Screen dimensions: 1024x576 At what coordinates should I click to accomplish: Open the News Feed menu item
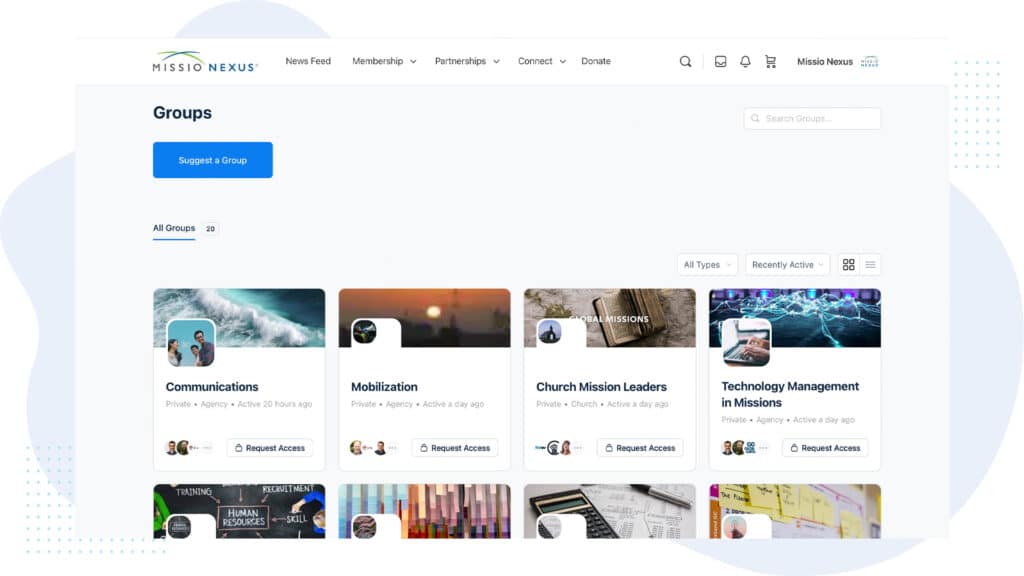tap(308, 62)
